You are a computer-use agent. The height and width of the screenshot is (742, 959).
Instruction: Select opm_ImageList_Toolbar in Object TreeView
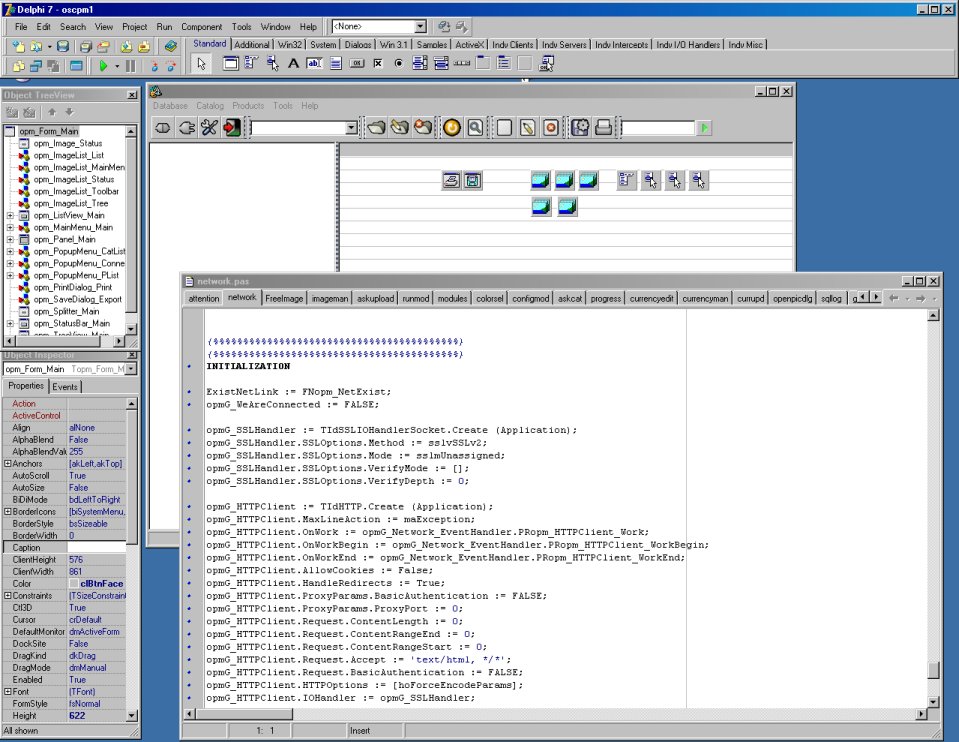pos(75,191)
